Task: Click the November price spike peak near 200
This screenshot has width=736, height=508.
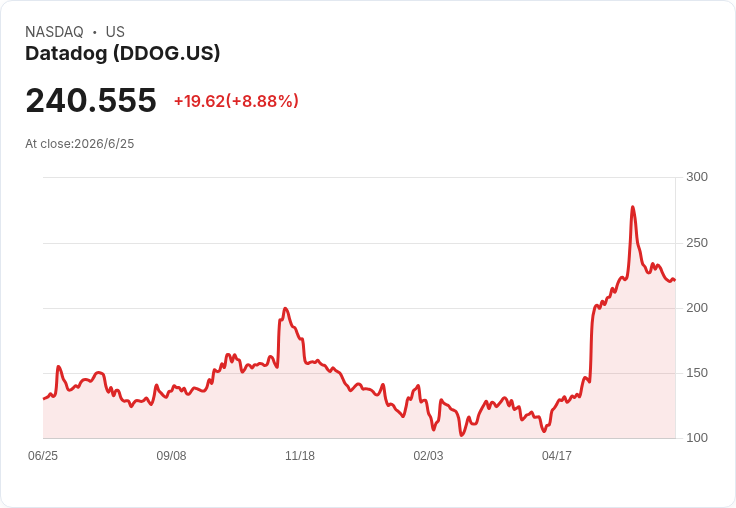Action: [x=285, y=309]
